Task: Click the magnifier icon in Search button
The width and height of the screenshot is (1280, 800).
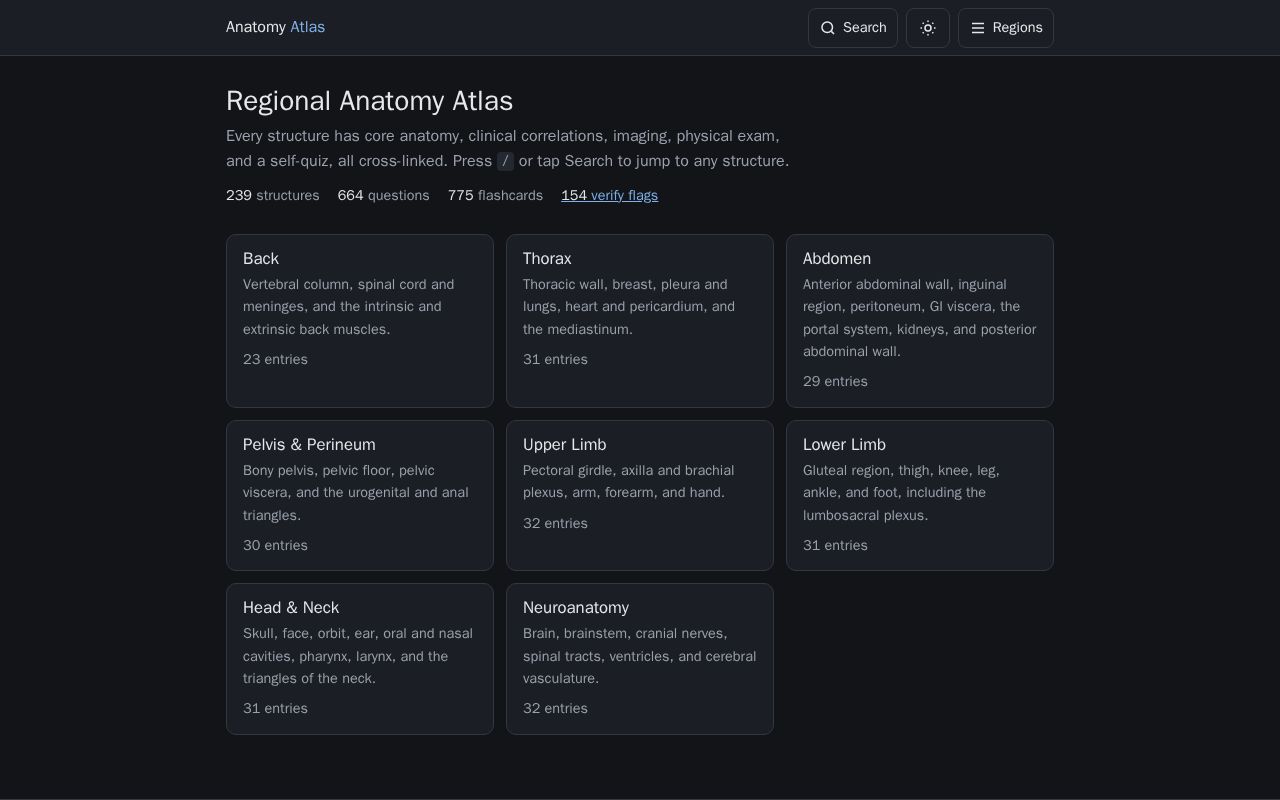Action: click(828, 28)
